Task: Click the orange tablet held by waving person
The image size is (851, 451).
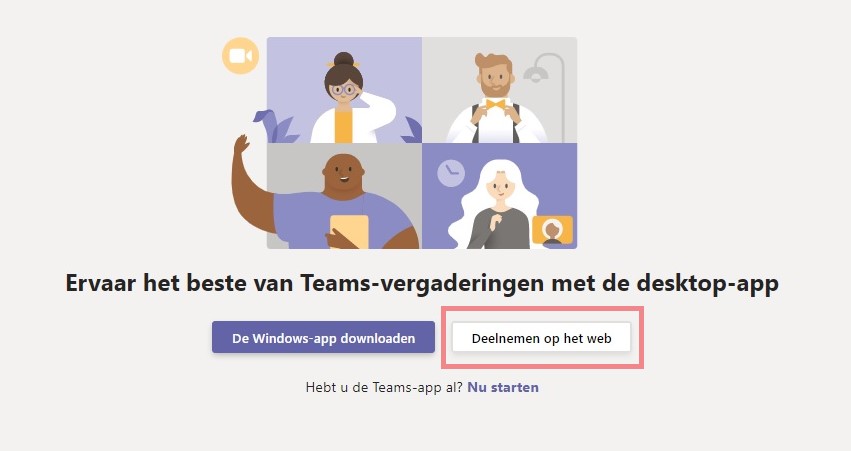Action: 350,232
